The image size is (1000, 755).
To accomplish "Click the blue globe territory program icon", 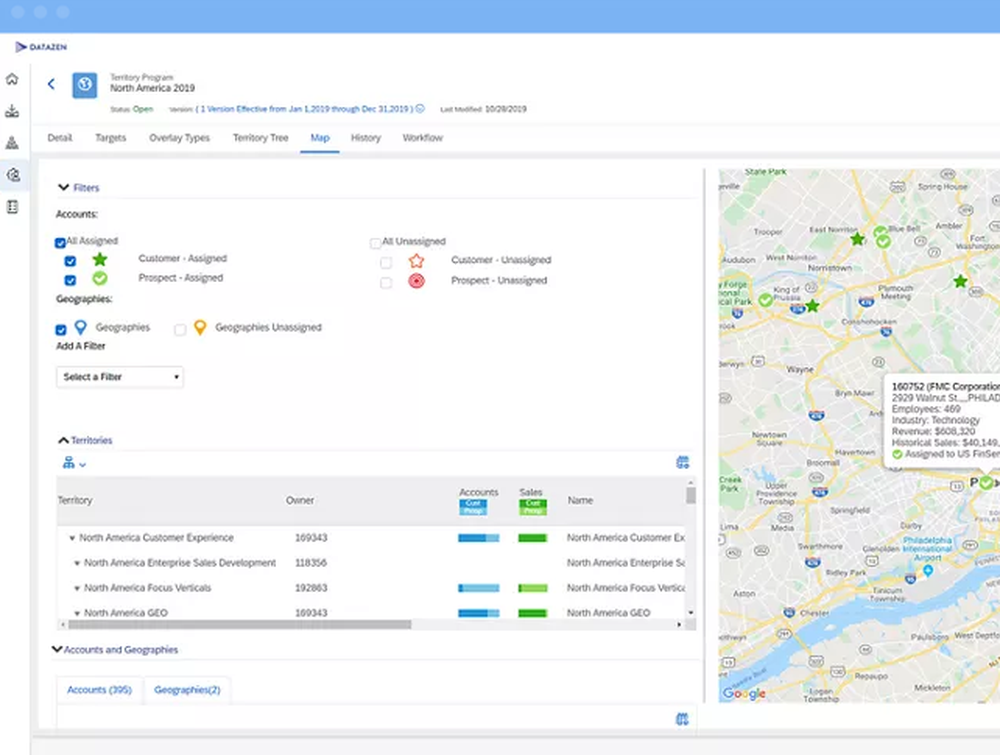I will tap(85, 85).
